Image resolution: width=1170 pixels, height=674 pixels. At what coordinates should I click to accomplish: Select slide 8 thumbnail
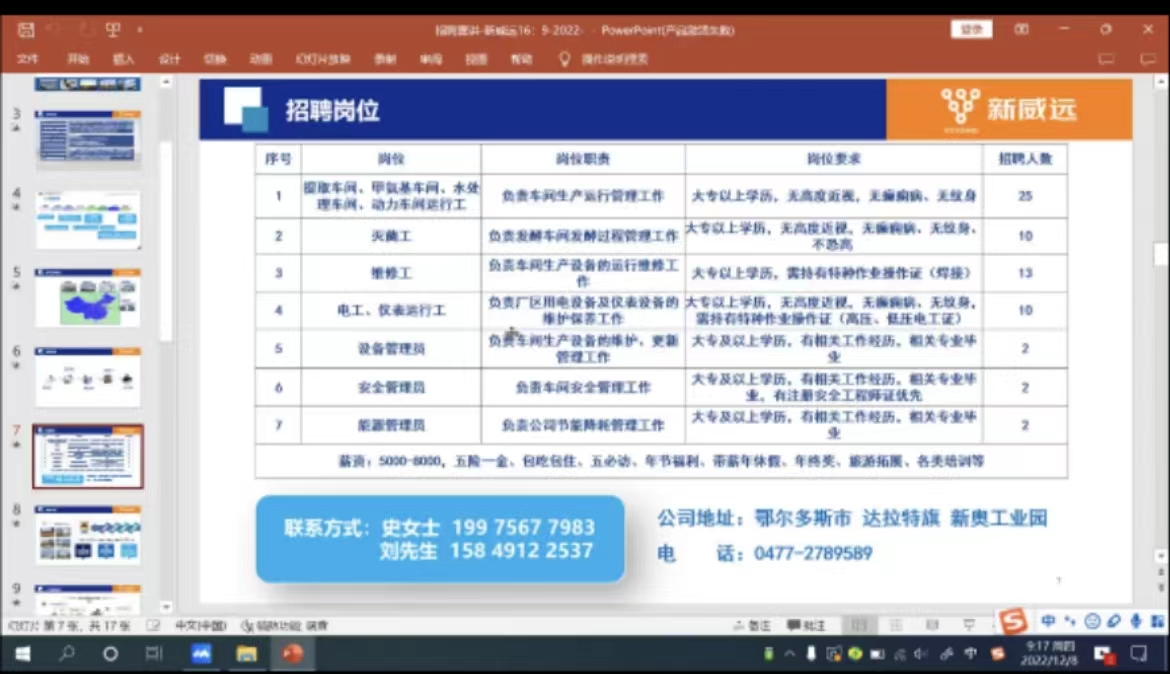[x=87, y=534]
